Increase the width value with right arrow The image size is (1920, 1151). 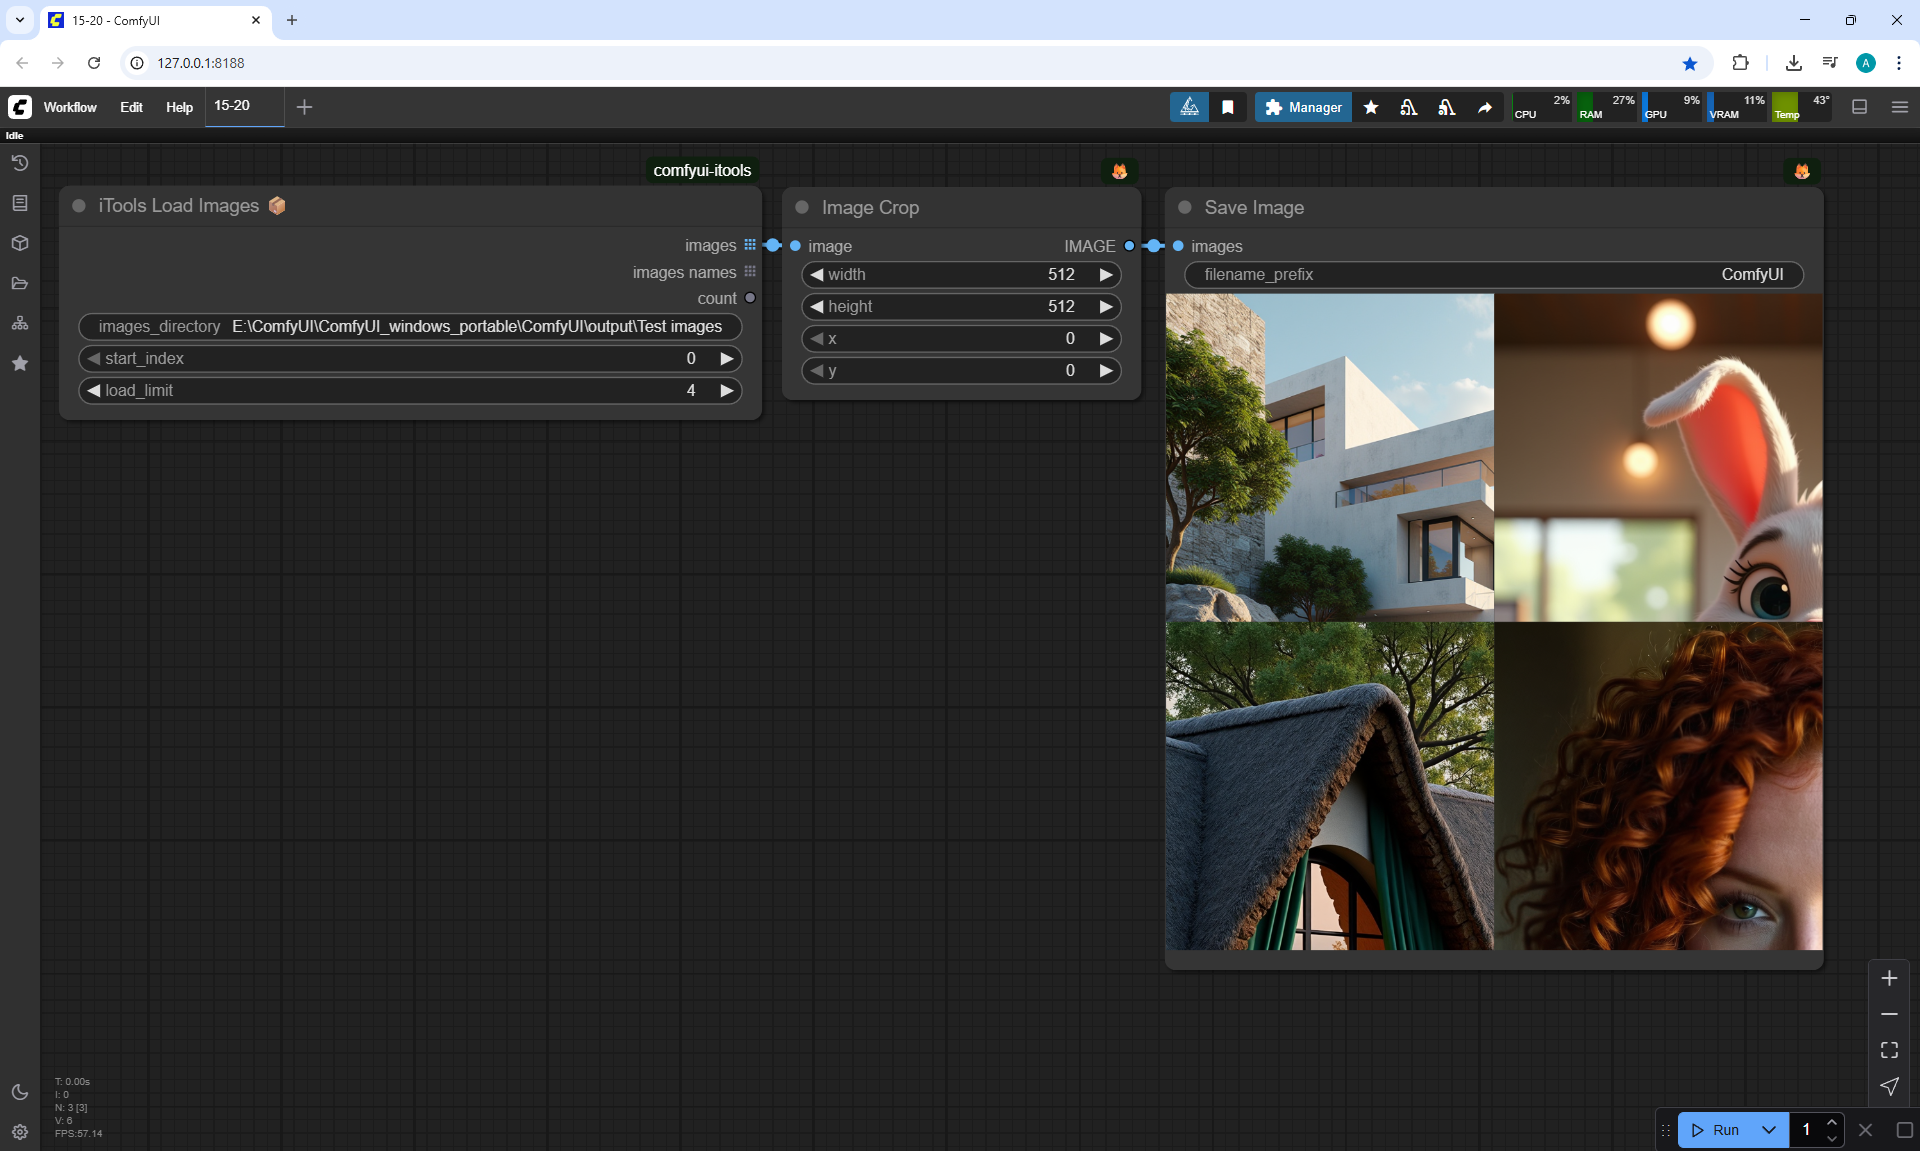coord(1106,275)
